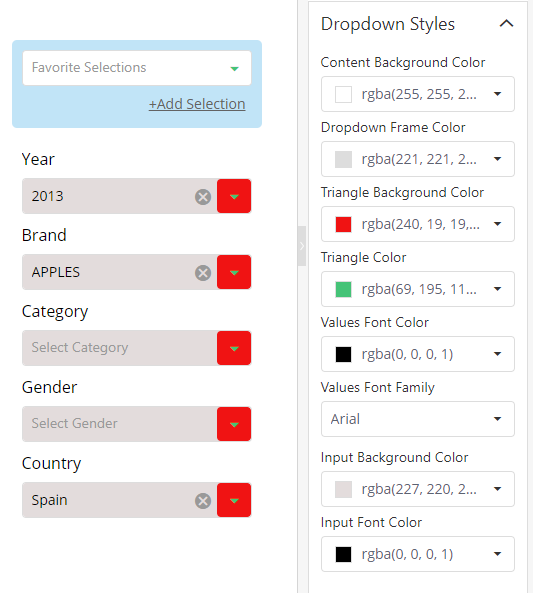This screenshot has width=533, height=593.
Task: Open the Country dropdown red arrow
Action: click(234, 500)
